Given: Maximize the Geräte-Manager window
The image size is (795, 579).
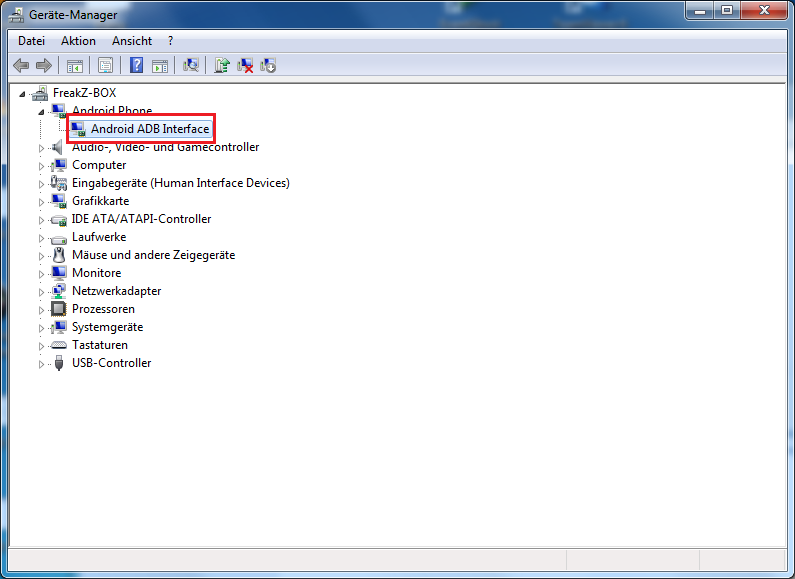Looking at the screenshot, I should click(727, 10).
